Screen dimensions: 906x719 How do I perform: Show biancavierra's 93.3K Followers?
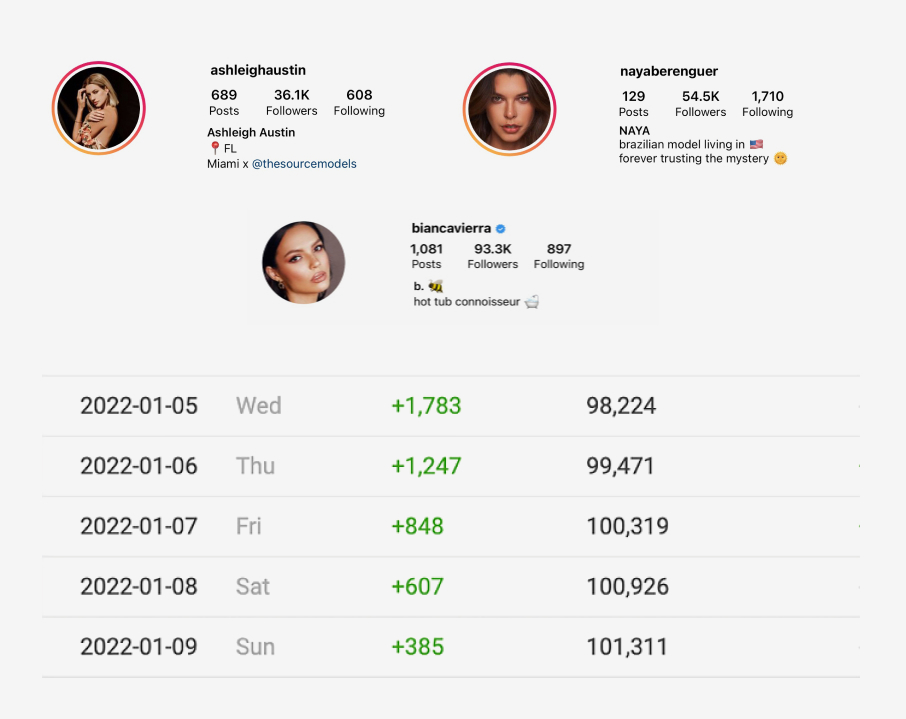coord(493,256)
